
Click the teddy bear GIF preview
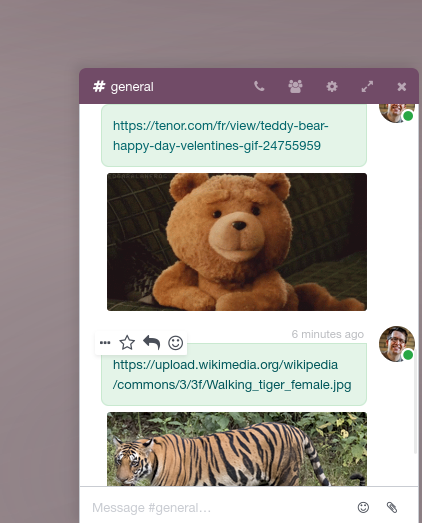click(x=237, y=242)
